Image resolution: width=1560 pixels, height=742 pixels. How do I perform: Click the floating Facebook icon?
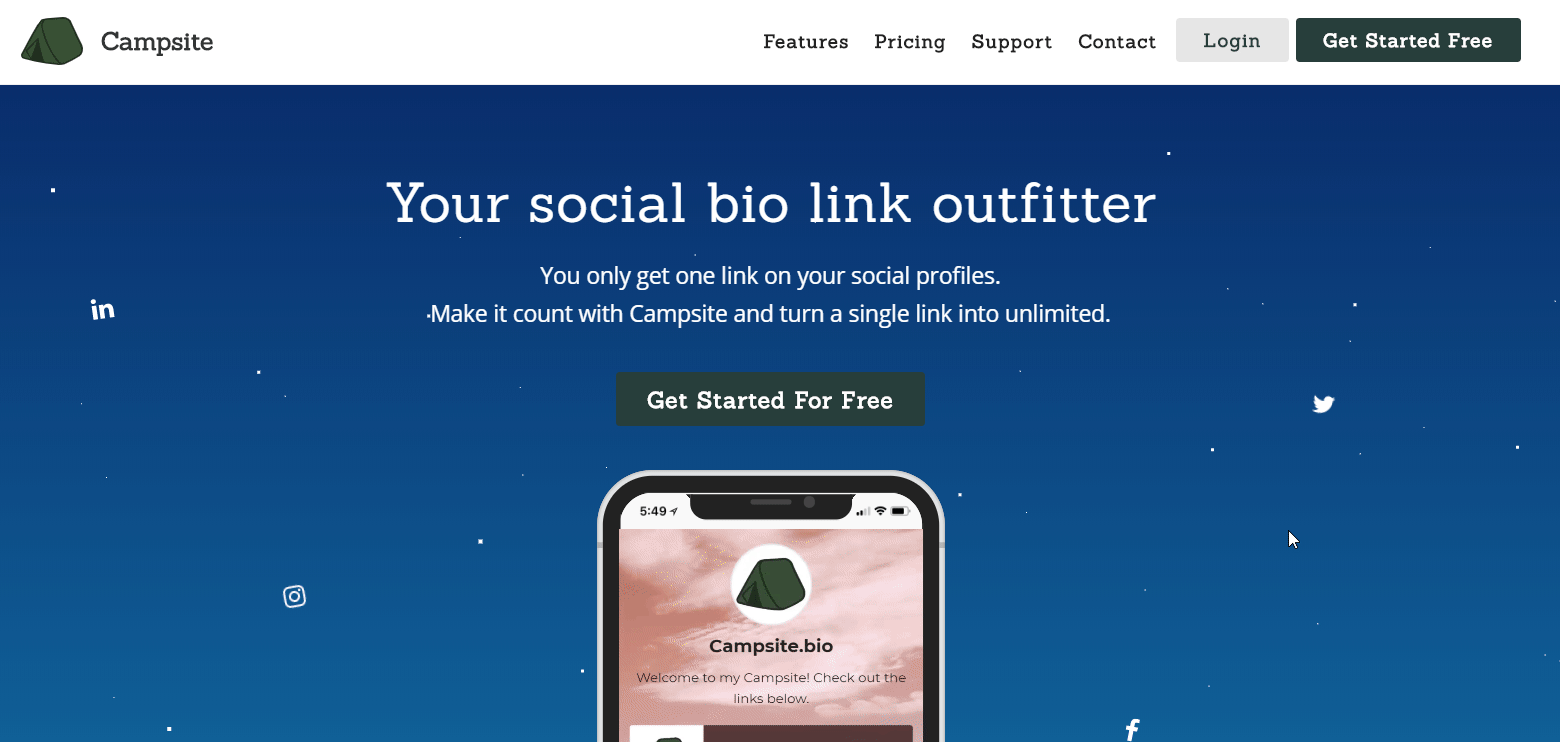coord(1132,730)
